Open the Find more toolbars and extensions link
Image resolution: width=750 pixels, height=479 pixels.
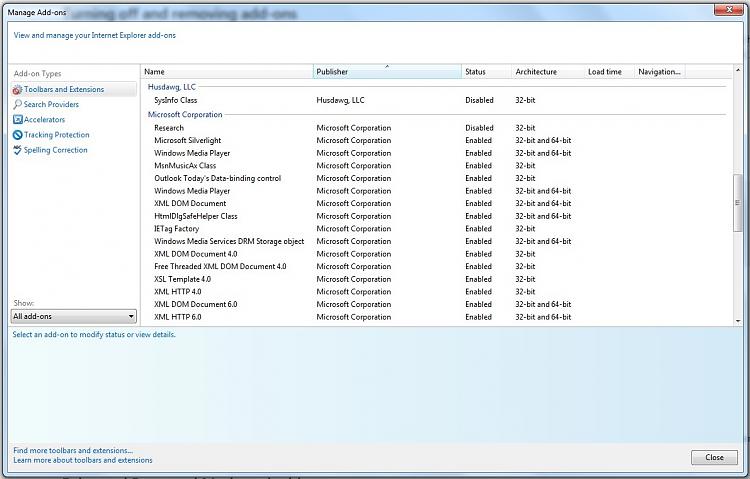tap(73, 450)
